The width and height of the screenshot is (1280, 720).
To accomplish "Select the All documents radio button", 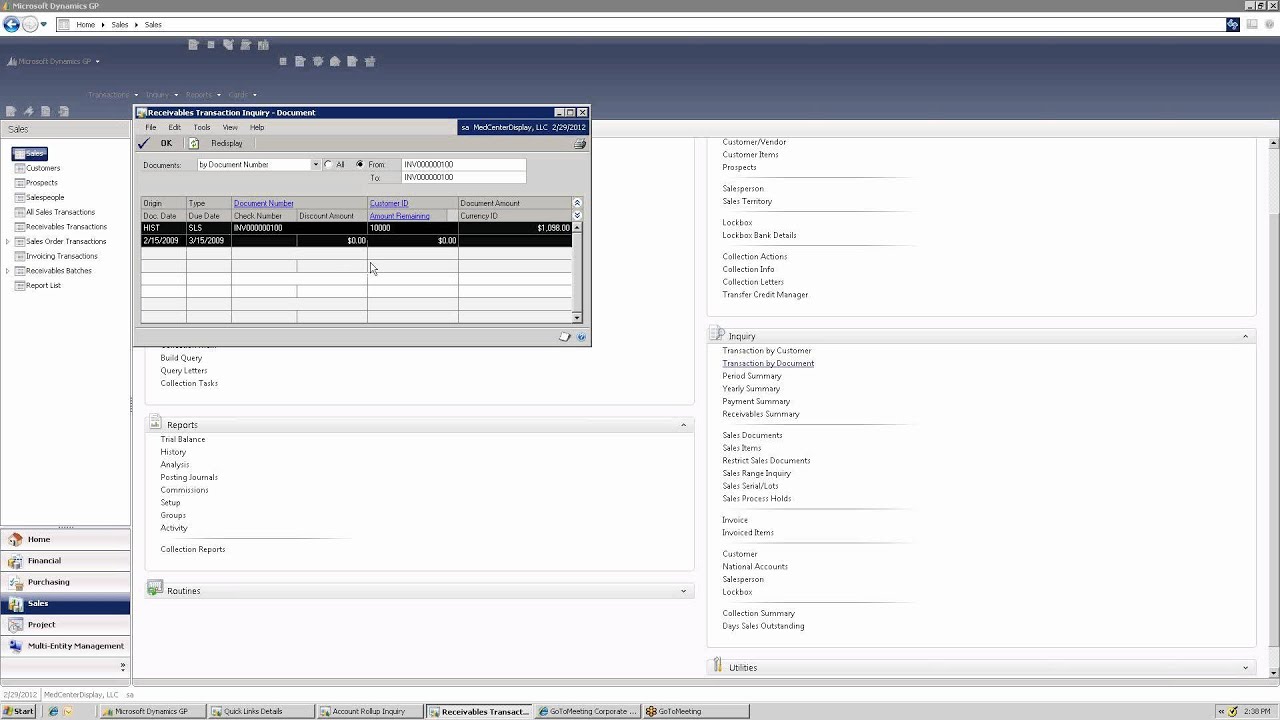I will coord(328,164).
